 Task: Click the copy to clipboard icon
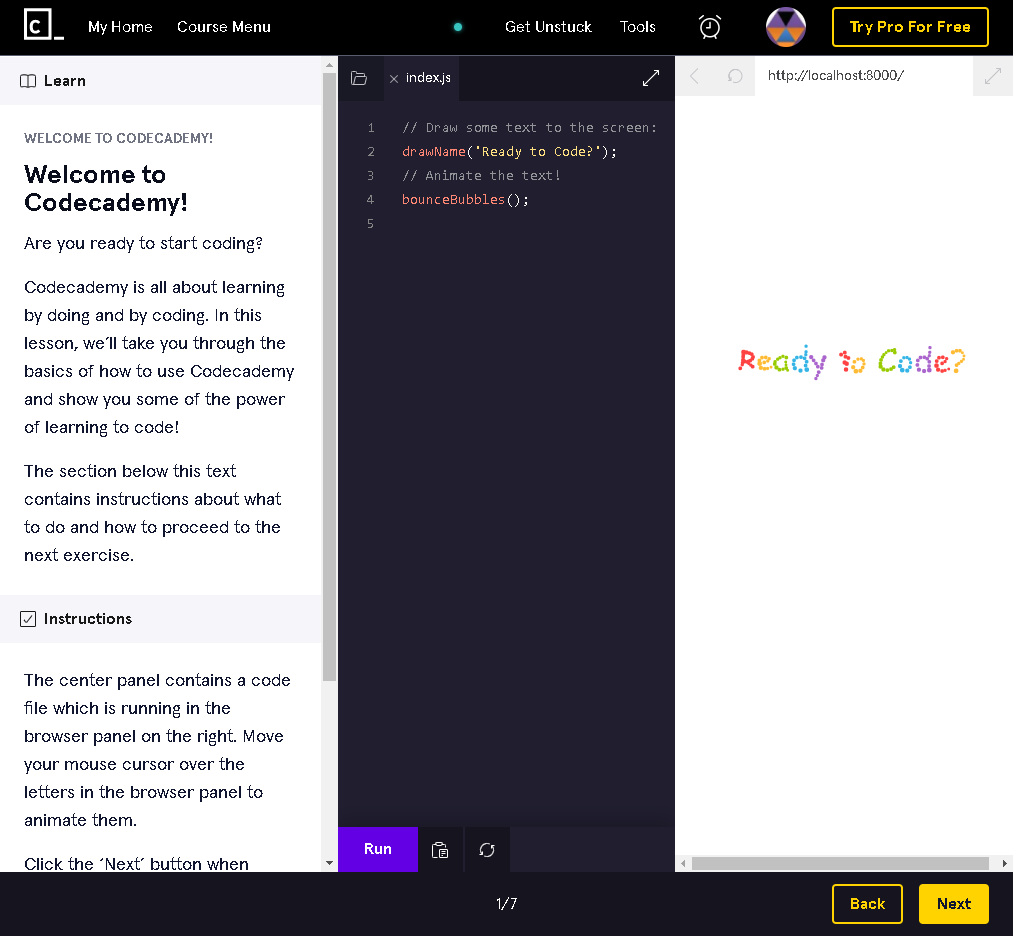[440, 850]
